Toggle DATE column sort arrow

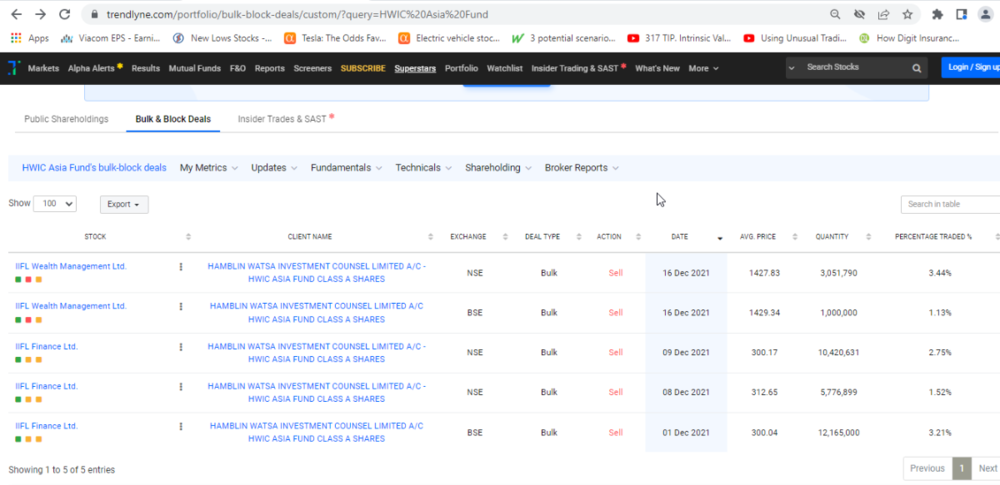click(720, 237)
